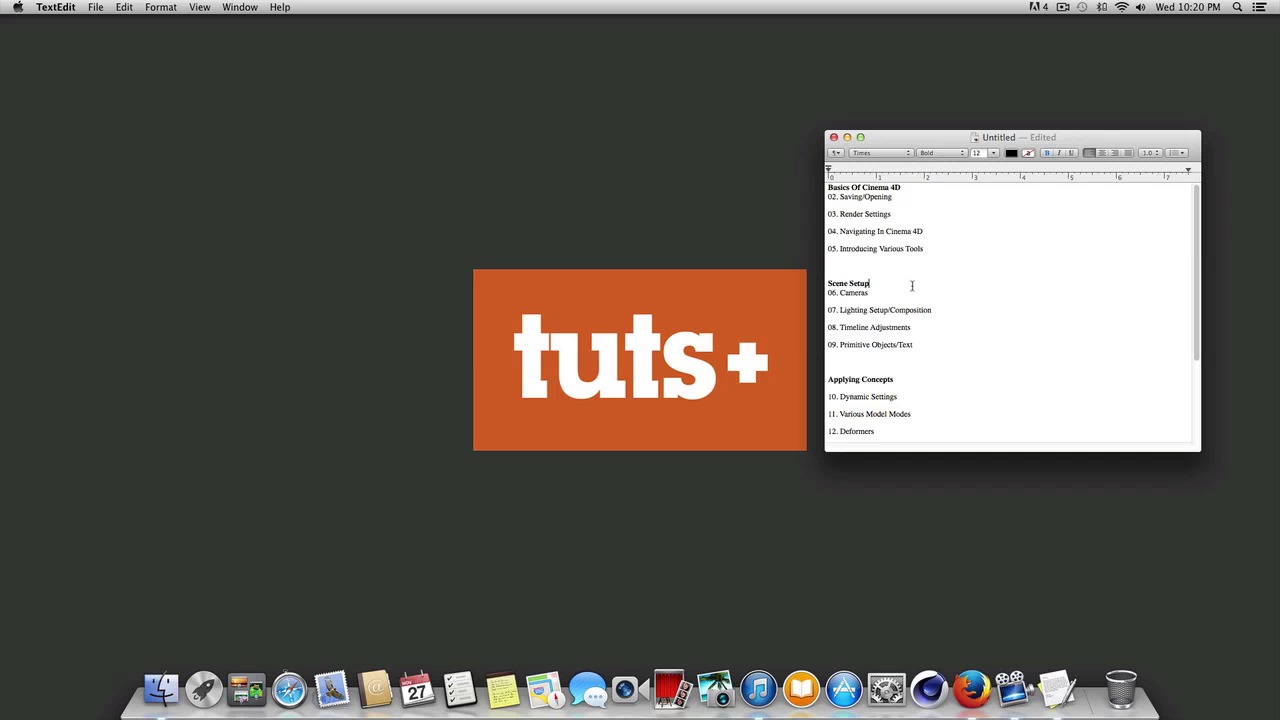Image resolution: width=1280 pixels, height=720 pixels.
Task: Open the Wi-Fi menu
Action: [1122, 7]
